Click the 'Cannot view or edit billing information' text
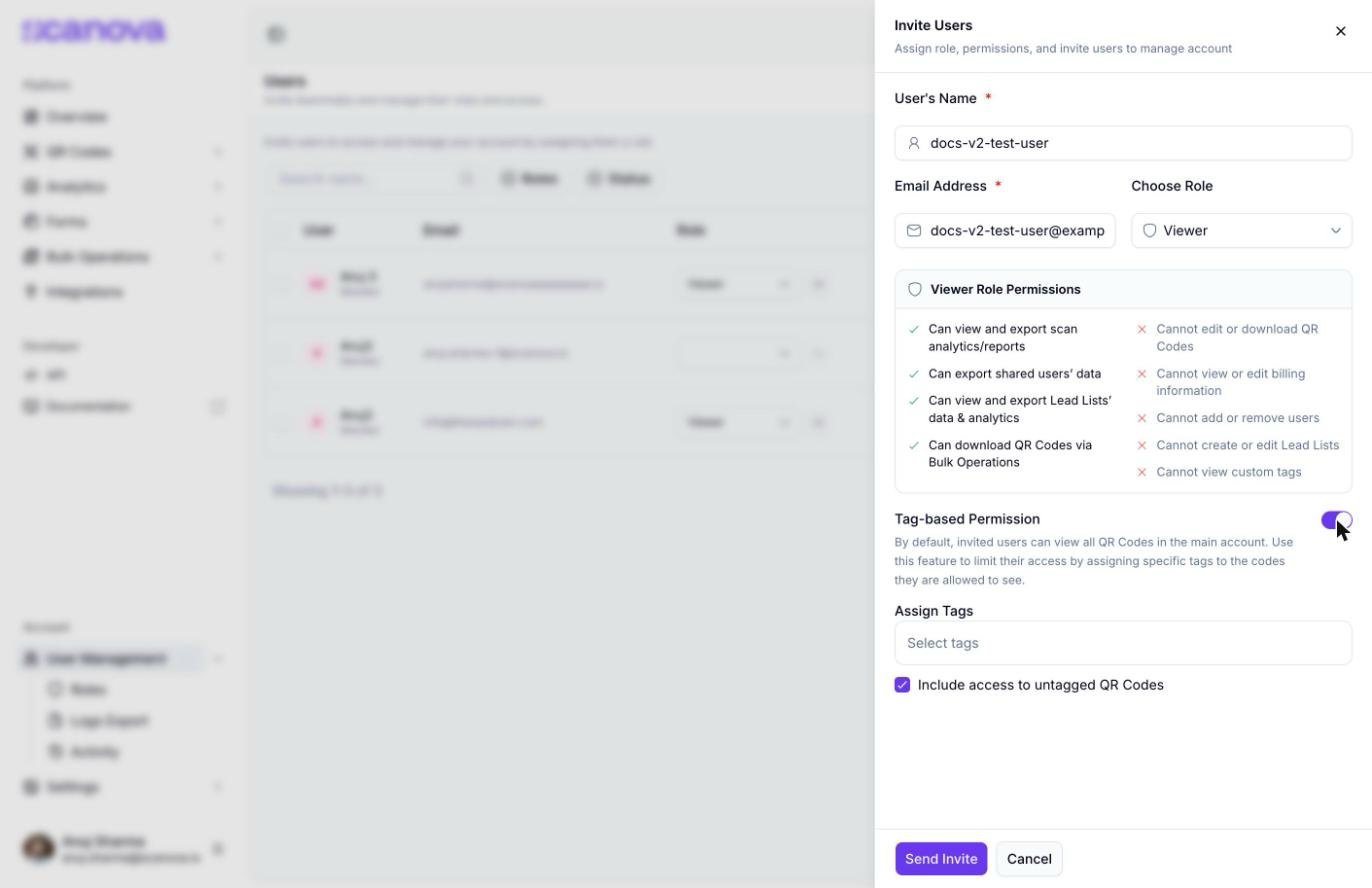This screenshot has width=1372, height=888. click(1231, 382)
